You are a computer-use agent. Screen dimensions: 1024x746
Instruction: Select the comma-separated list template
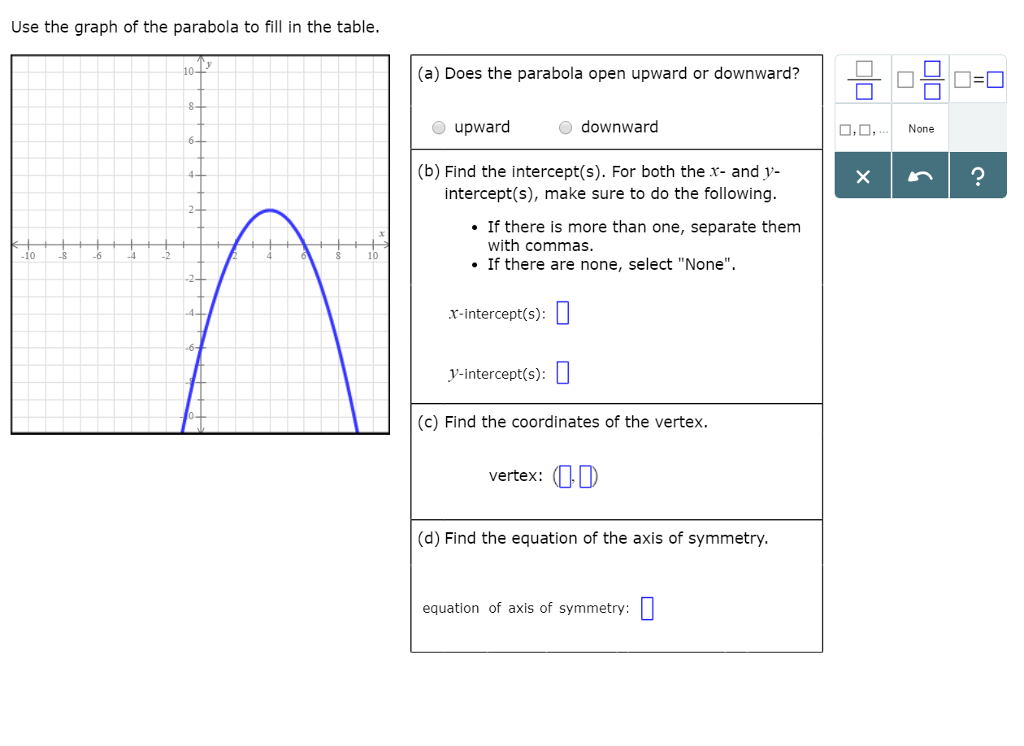click(x=864, y=128)
